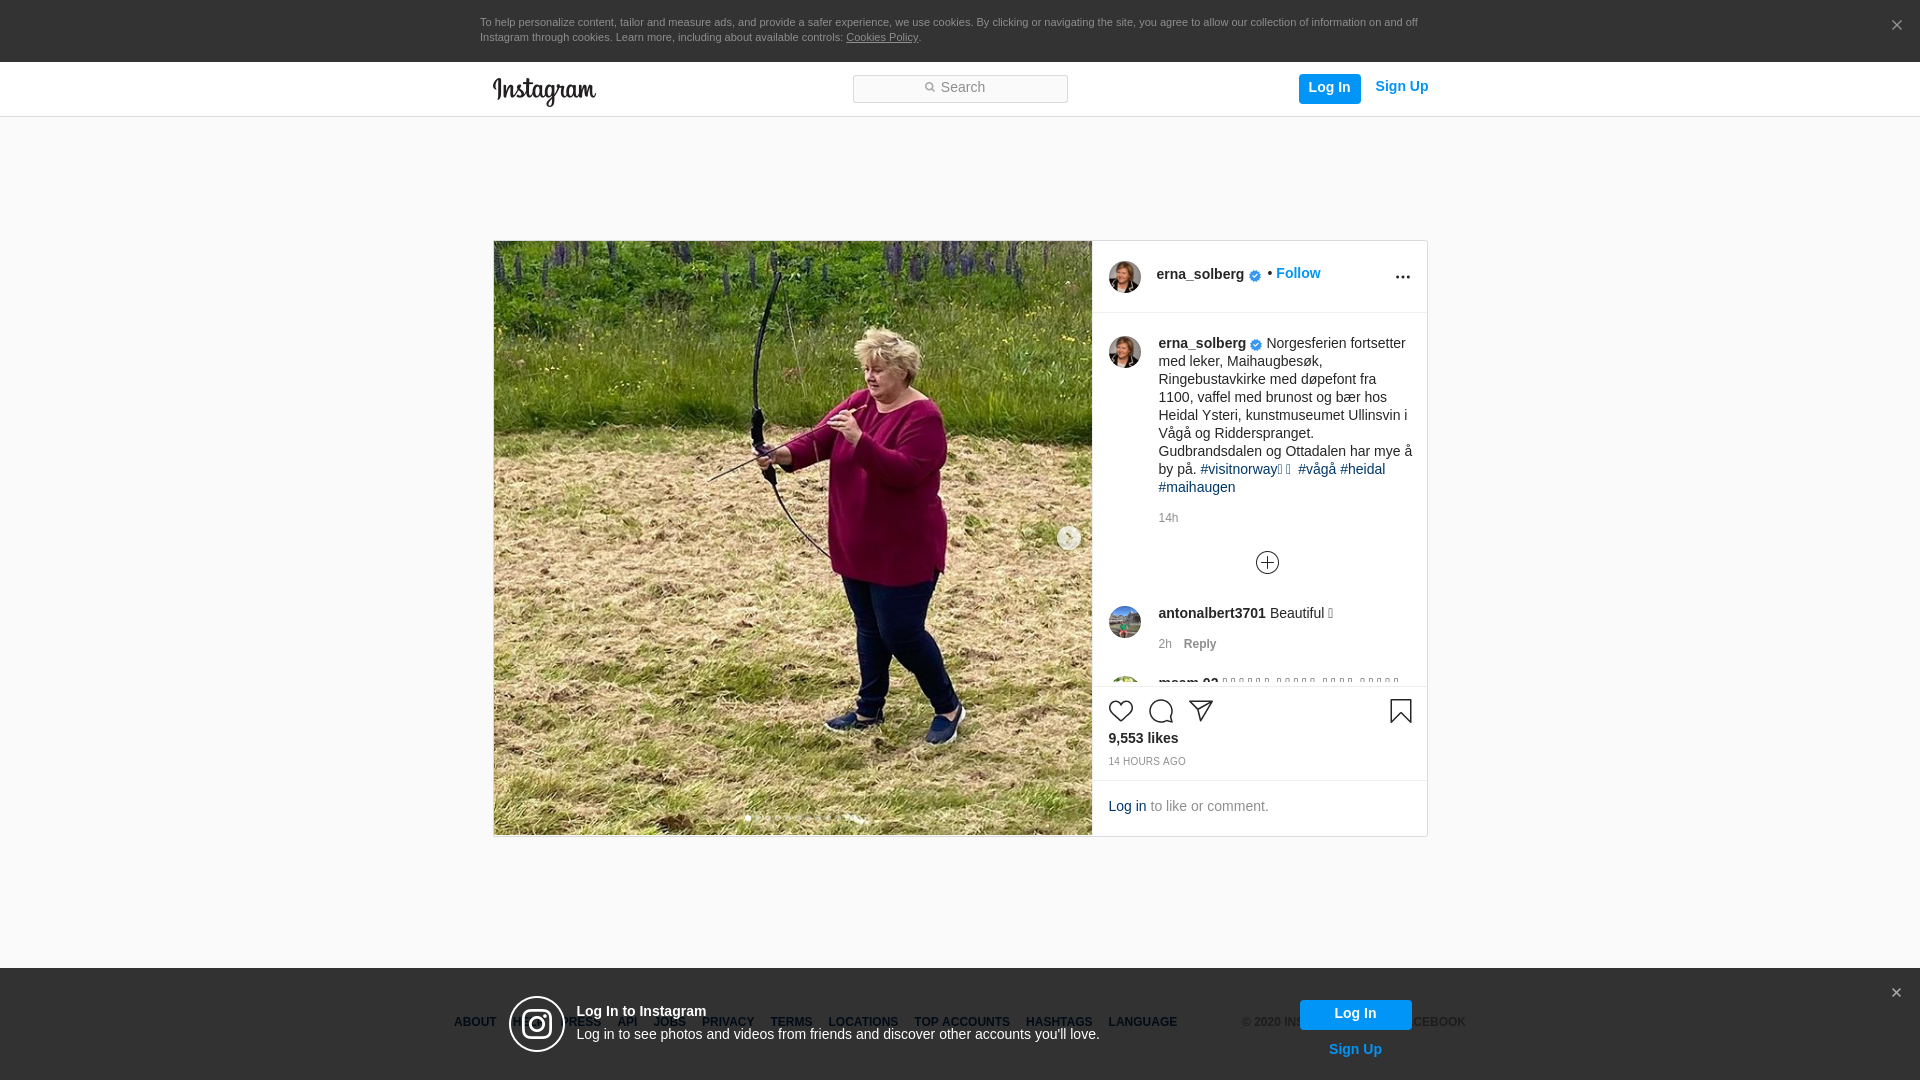Image resolution: width=1920 pixels, height=1080 pixels.
Task: Open erna_solberg profile picture in post header
Action: tap(1124, 277)
